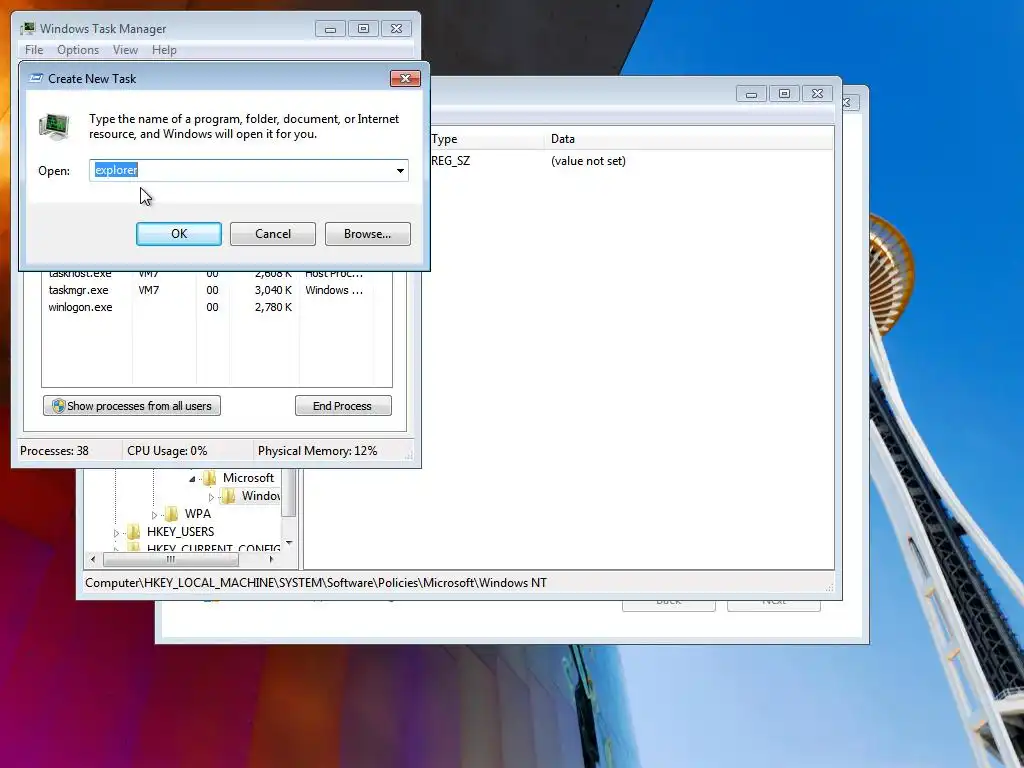
Task: Open the Options menu in Task Manager
Action: tap(78, 50)
